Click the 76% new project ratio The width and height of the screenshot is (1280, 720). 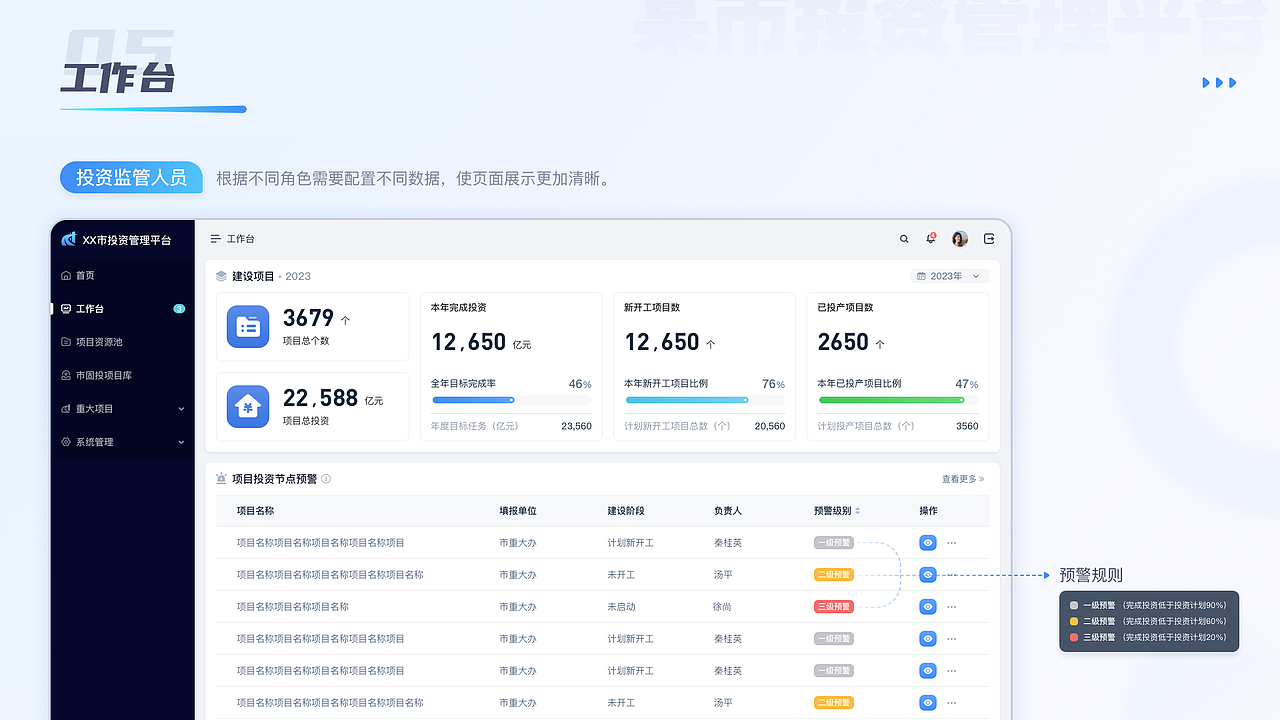[773, 384]
